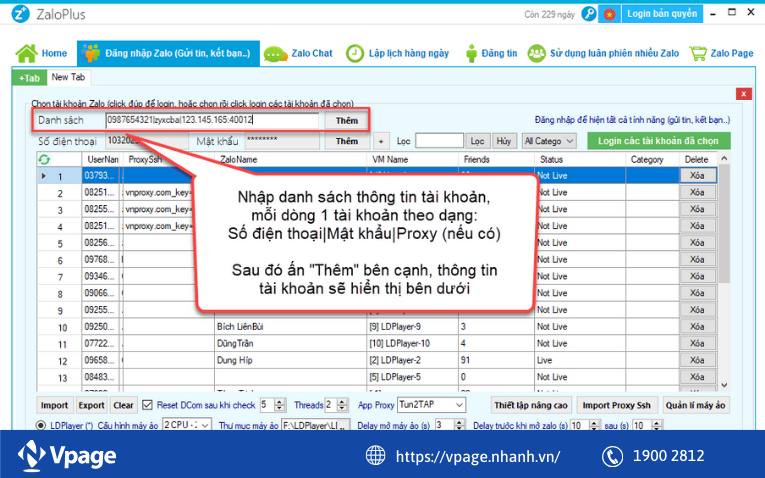This screenshot has width=765, height=478.
Task: Refresh the account list with green arrows icon
Action: click(44, 159)
